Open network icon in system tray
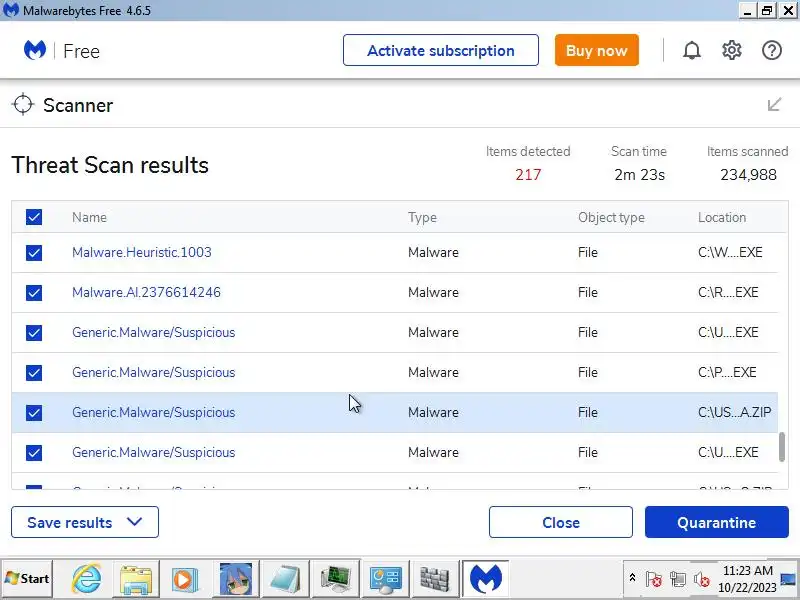This screenshot has width=800, height=600. 678,579
